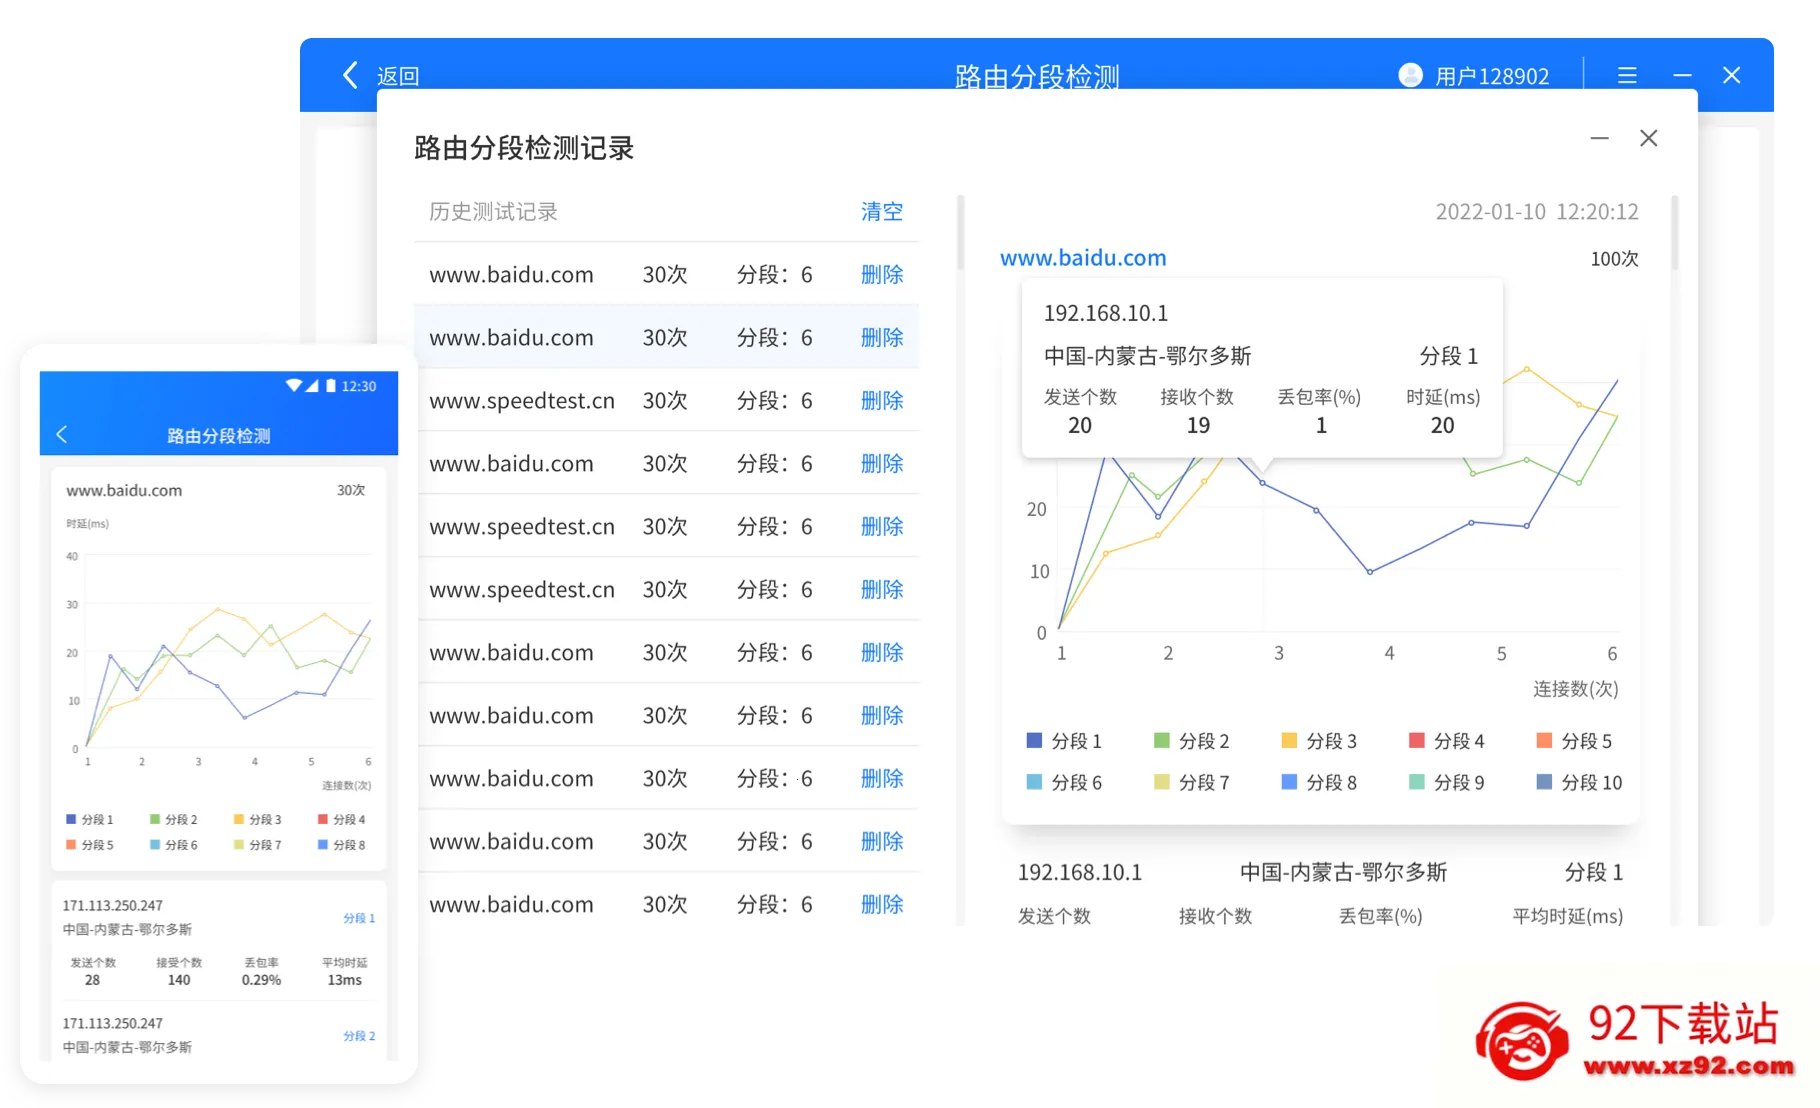Click the scrollbar on the detail panel

(1674, 233)
